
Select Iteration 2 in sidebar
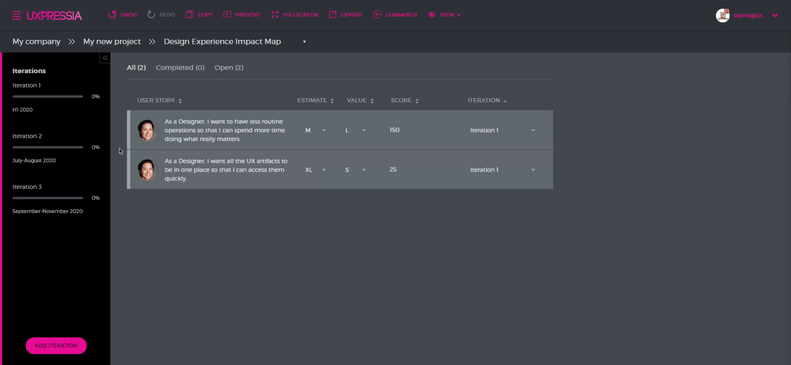pos(27,136)
